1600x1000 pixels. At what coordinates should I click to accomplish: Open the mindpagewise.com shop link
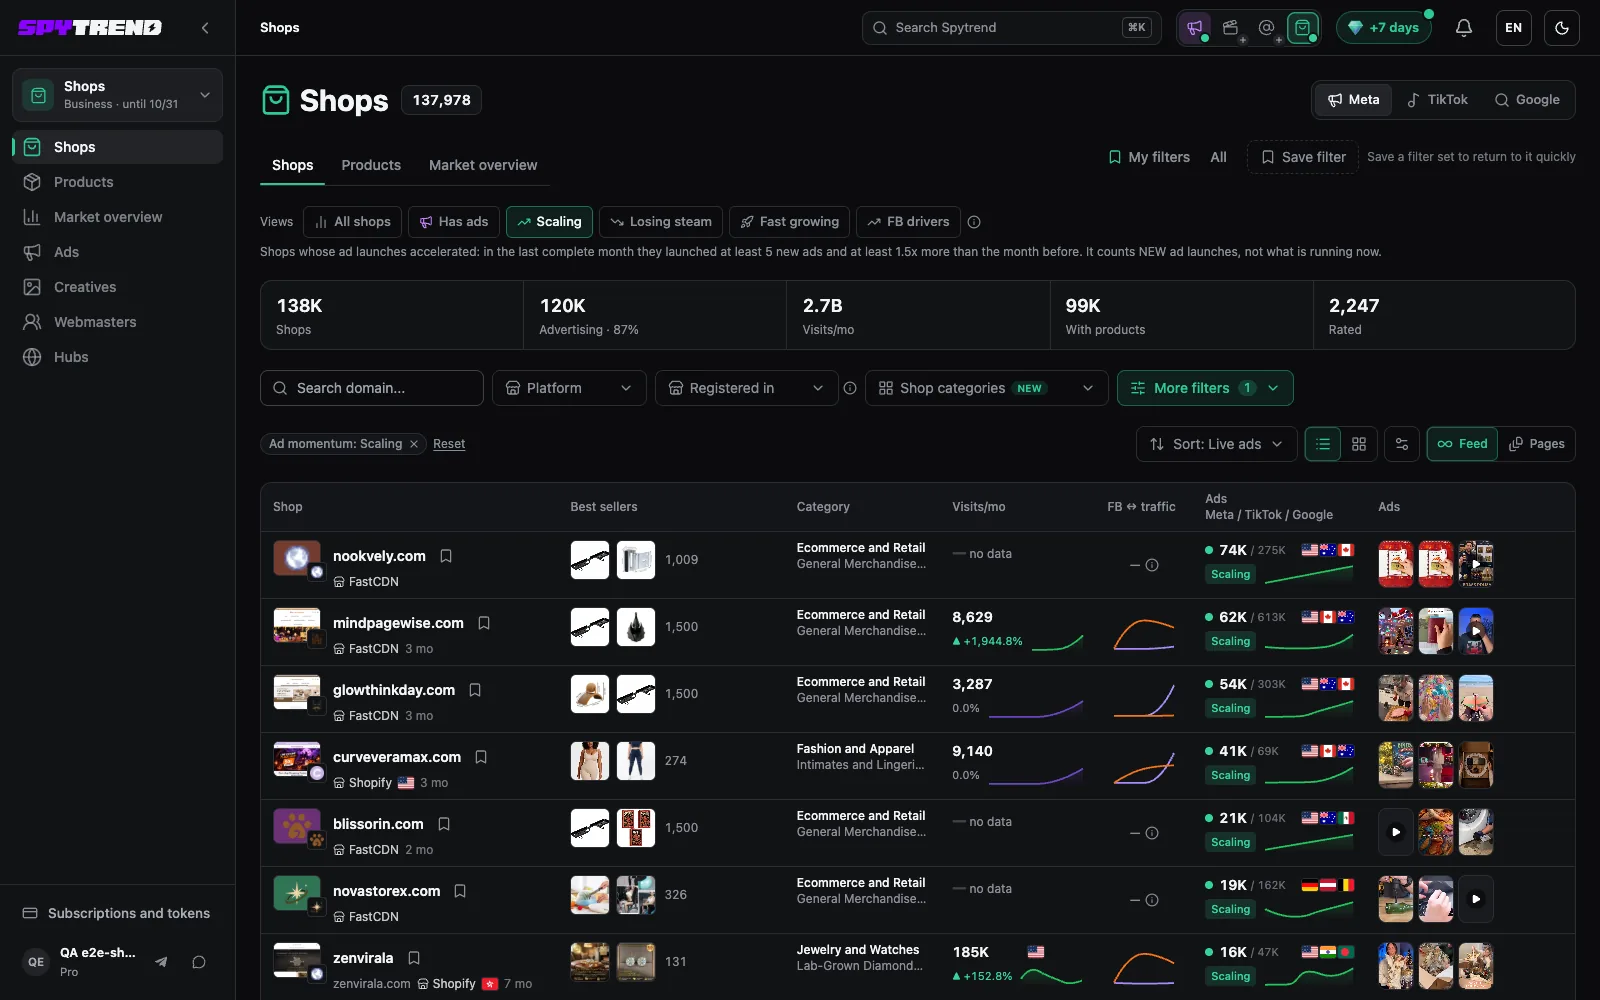pos(398,623)
